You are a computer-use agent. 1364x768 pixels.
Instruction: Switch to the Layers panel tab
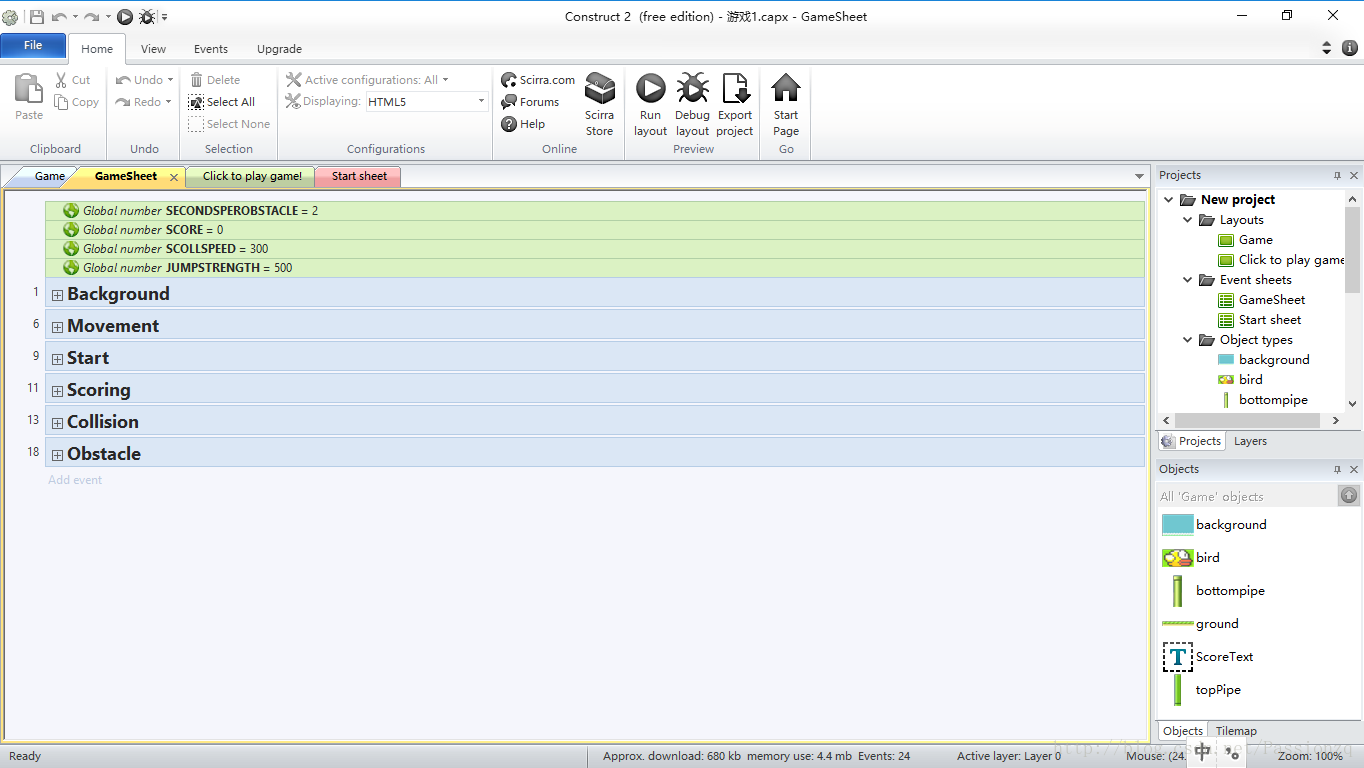click(x=1250, y=441)
